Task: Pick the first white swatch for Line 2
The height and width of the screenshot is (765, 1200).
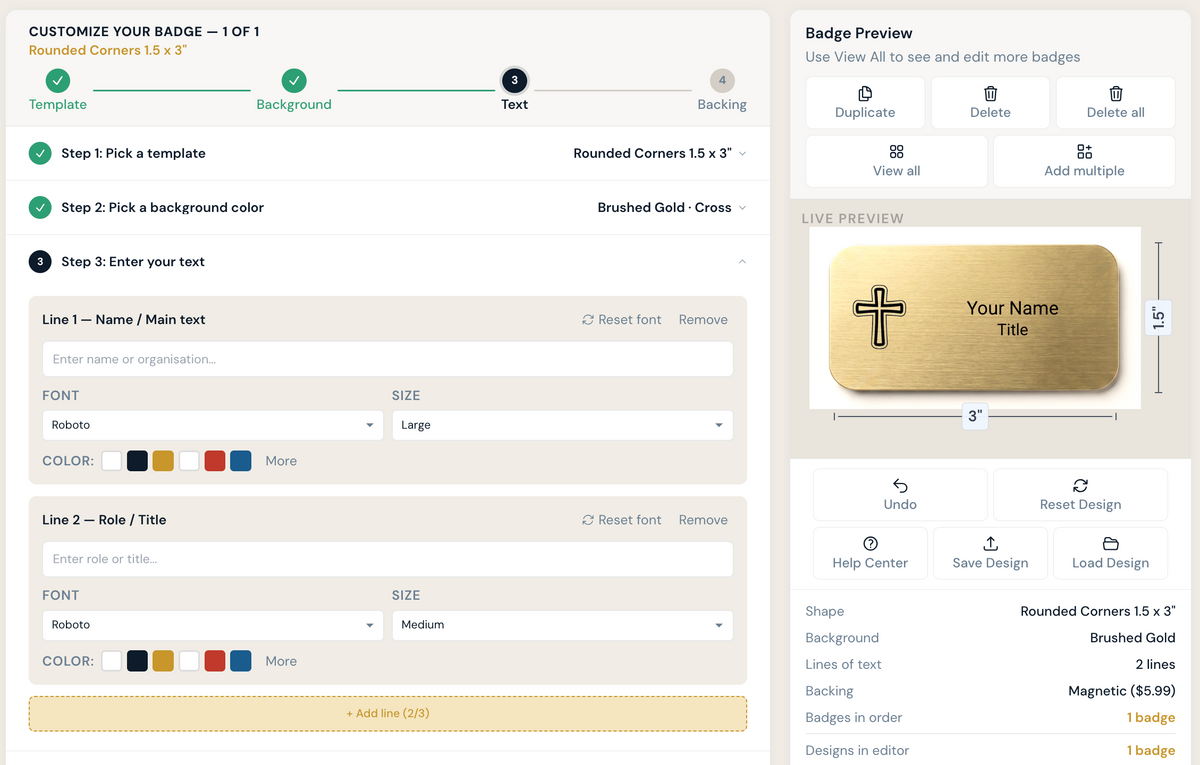Action: pyautogui.click(x=111, y=661)
